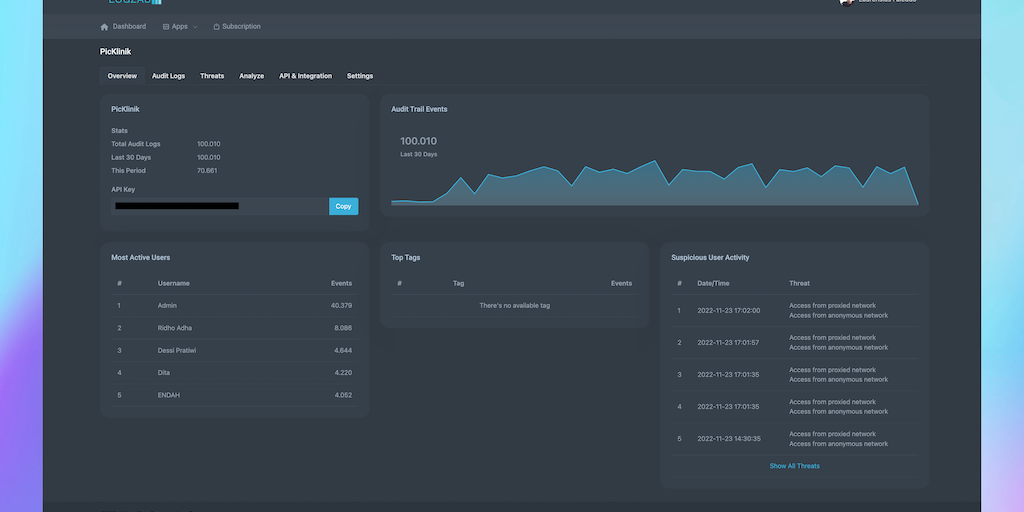Open the Audit Logs tab
The height and width of the screenshot is (512, 1024).
[x=168, y=76]
